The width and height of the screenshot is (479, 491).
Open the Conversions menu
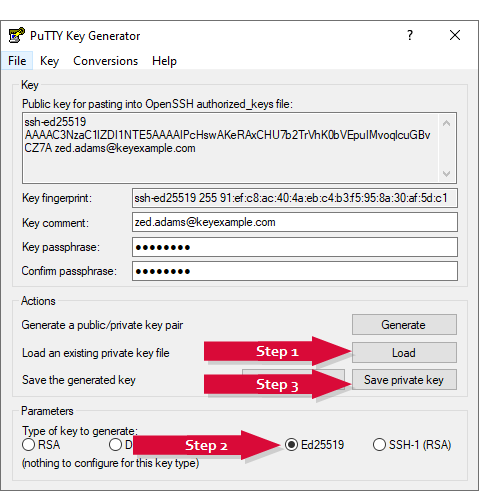pyautogui.click(x=105, y=61)
